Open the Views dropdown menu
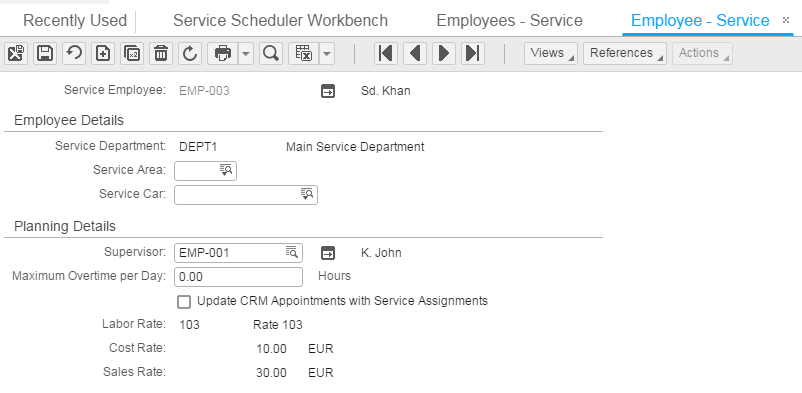This screenshot has height=393, width=802. pos(551,53)
